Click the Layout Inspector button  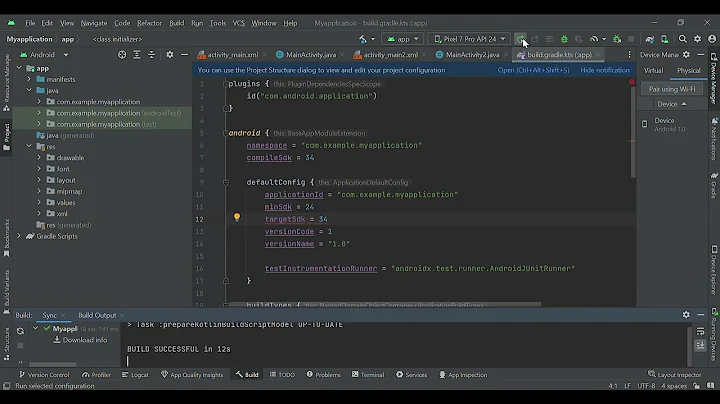tap(675, 375)
